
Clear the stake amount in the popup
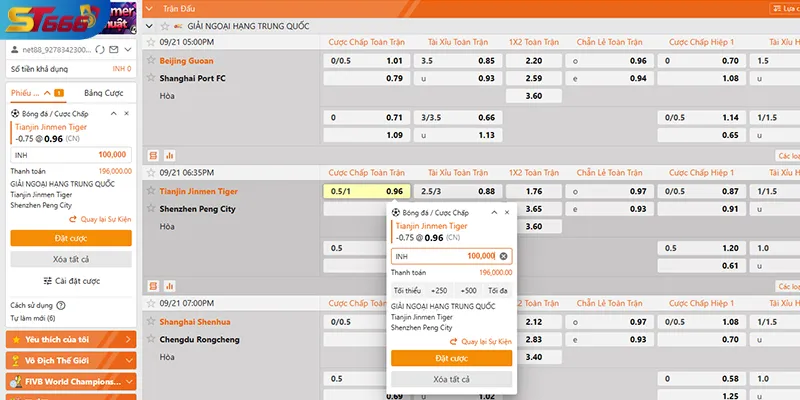point(503,256)
